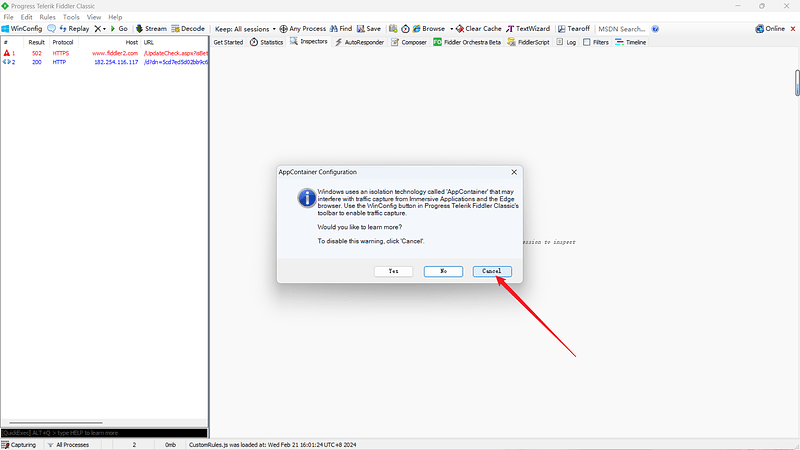Click the session count 2 in status bar
Image resolution: width=800 pixels, height=450 pixels.
pyautogui.click(x=134, y=445)
